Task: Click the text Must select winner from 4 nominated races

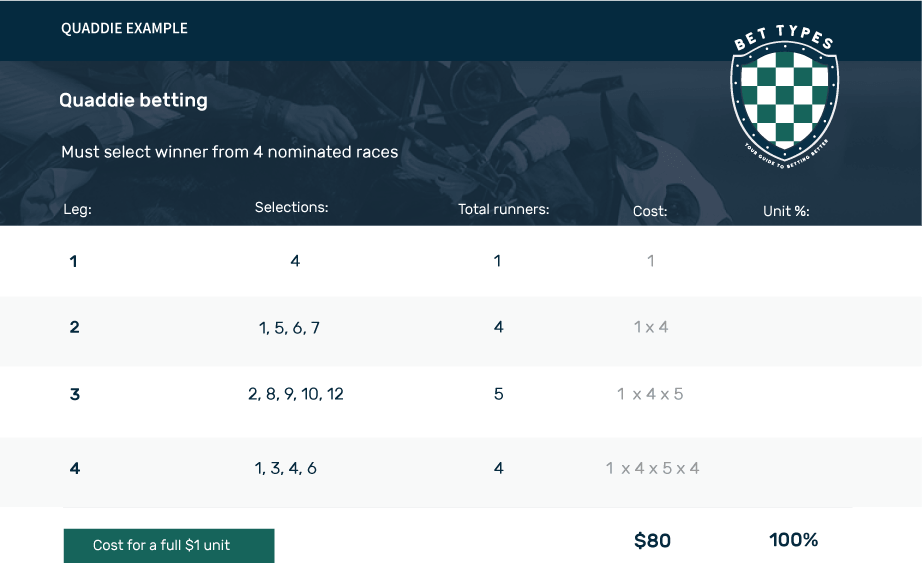Action: pos(229,152)
